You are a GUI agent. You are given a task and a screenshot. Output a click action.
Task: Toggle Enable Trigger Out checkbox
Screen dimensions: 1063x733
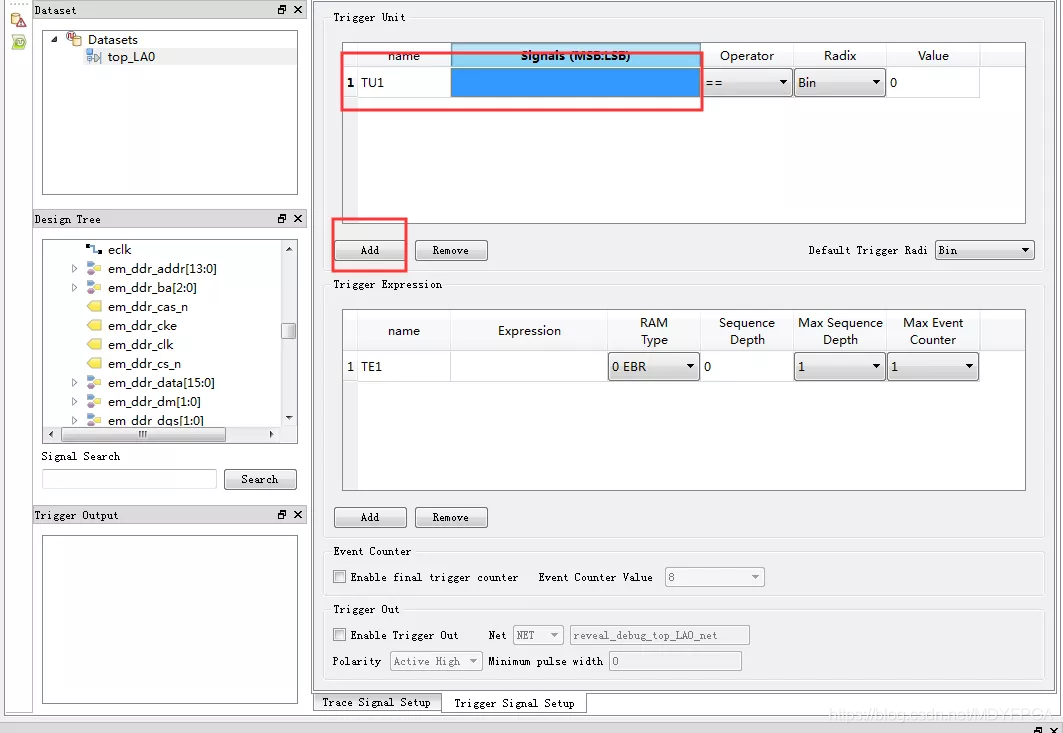340,635
